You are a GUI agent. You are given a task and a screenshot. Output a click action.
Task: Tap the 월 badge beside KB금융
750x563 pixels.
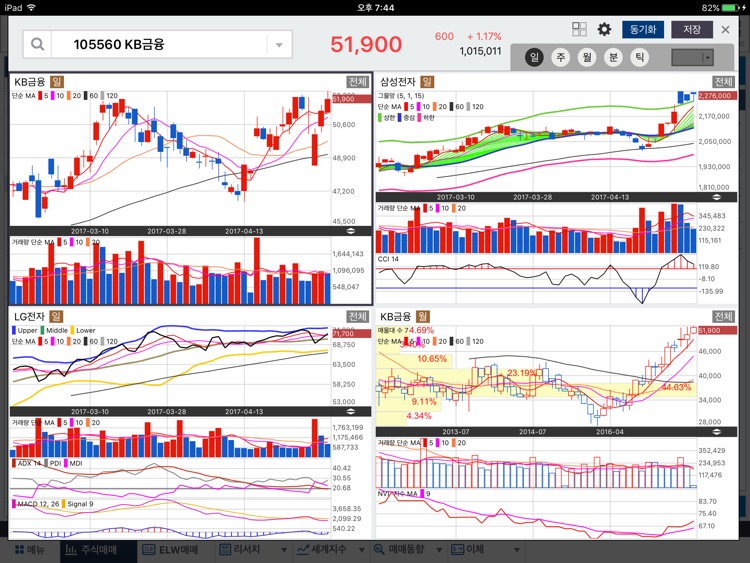coord(422,316)
